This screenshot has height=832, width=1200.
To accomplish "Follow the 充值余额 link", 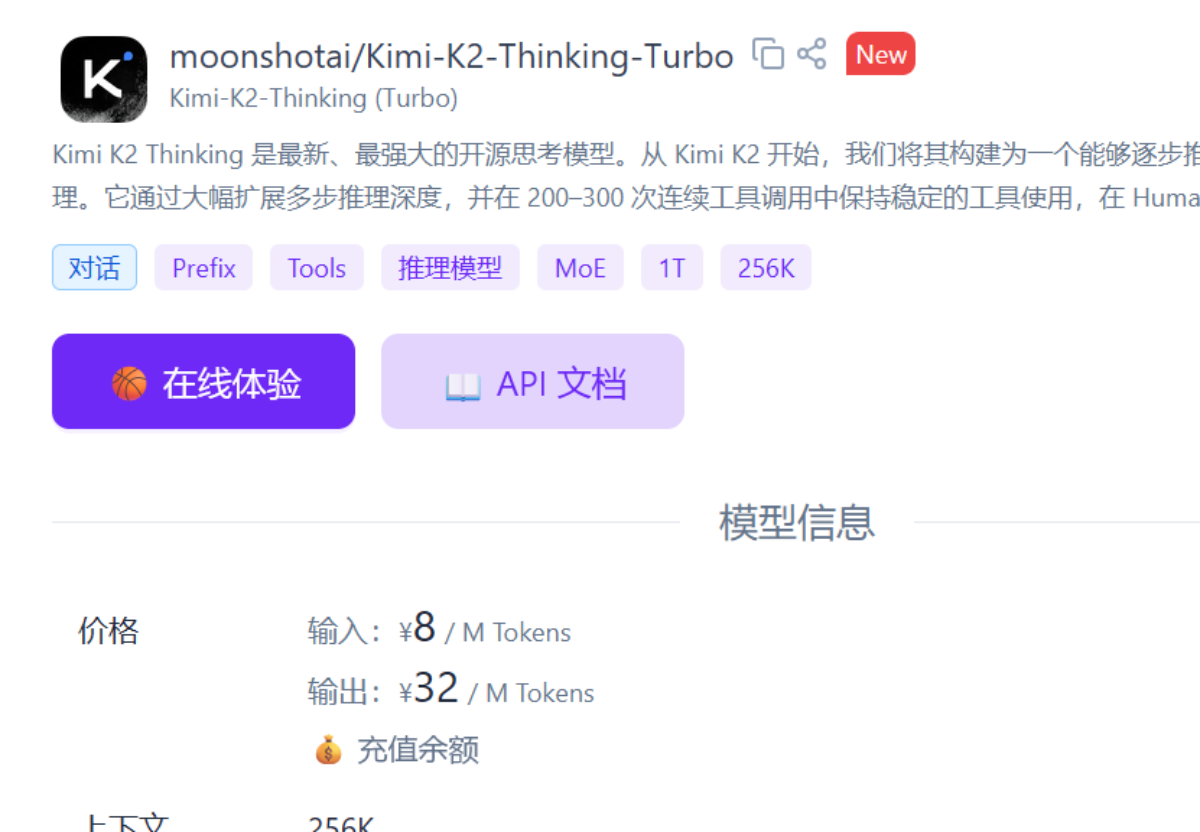I will pos(418,749).
